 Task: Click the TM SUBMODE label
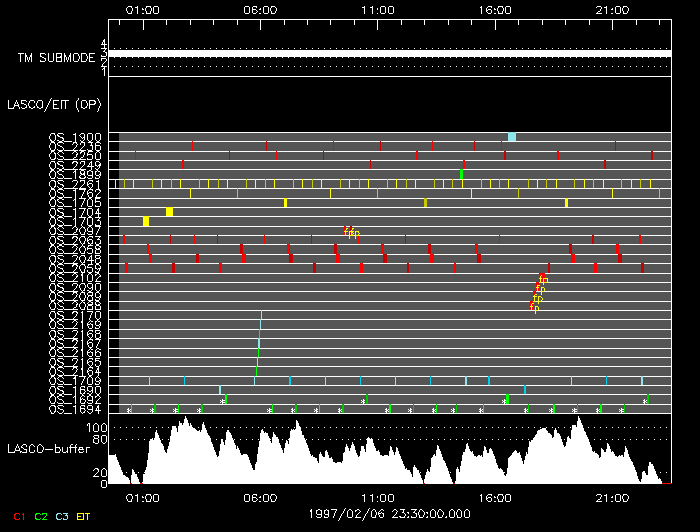click(x=55, y=58)
